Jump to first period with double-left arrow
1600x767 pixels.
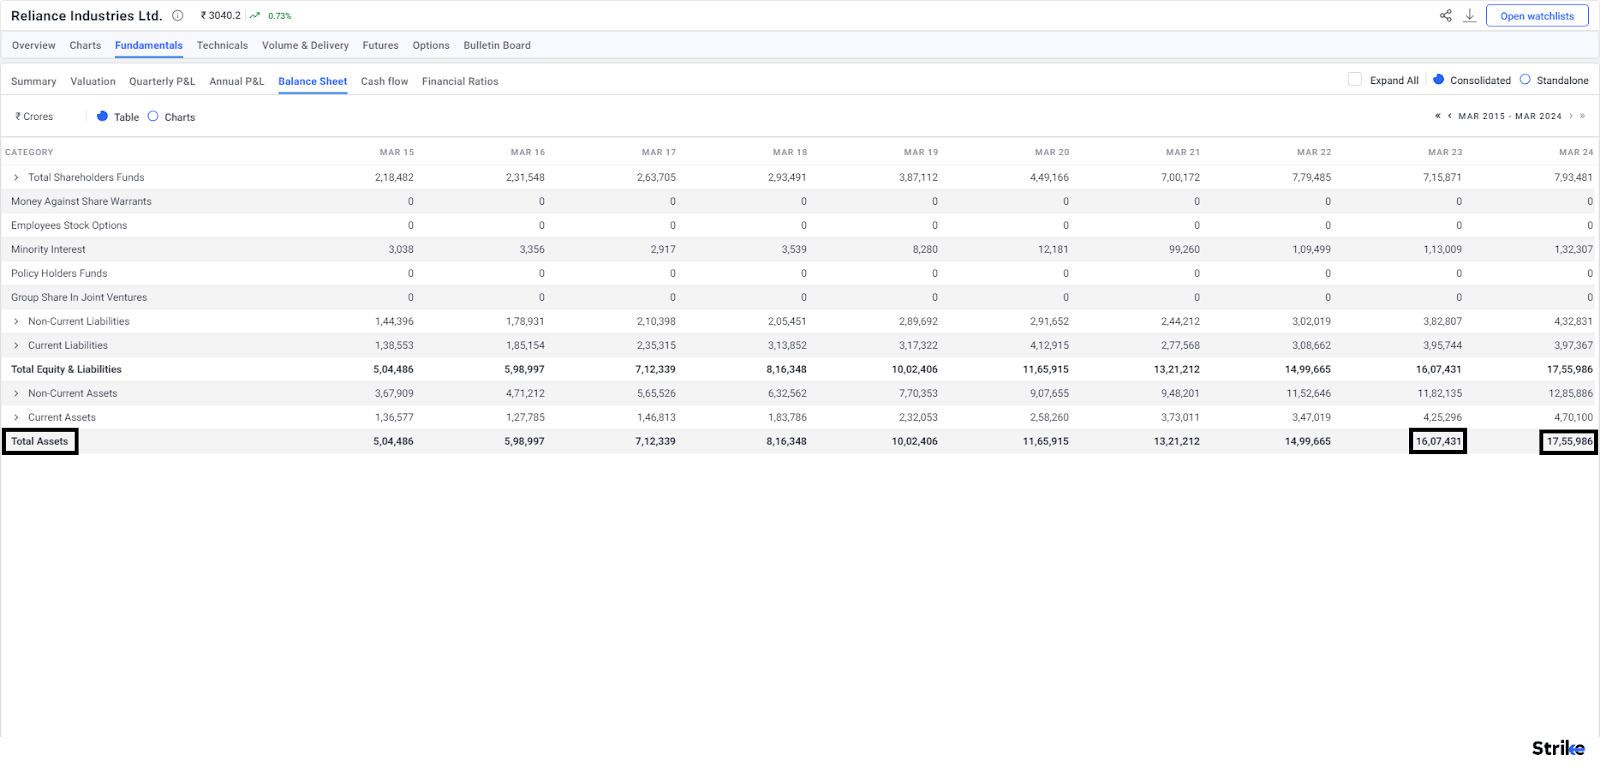coord(1438,116)
